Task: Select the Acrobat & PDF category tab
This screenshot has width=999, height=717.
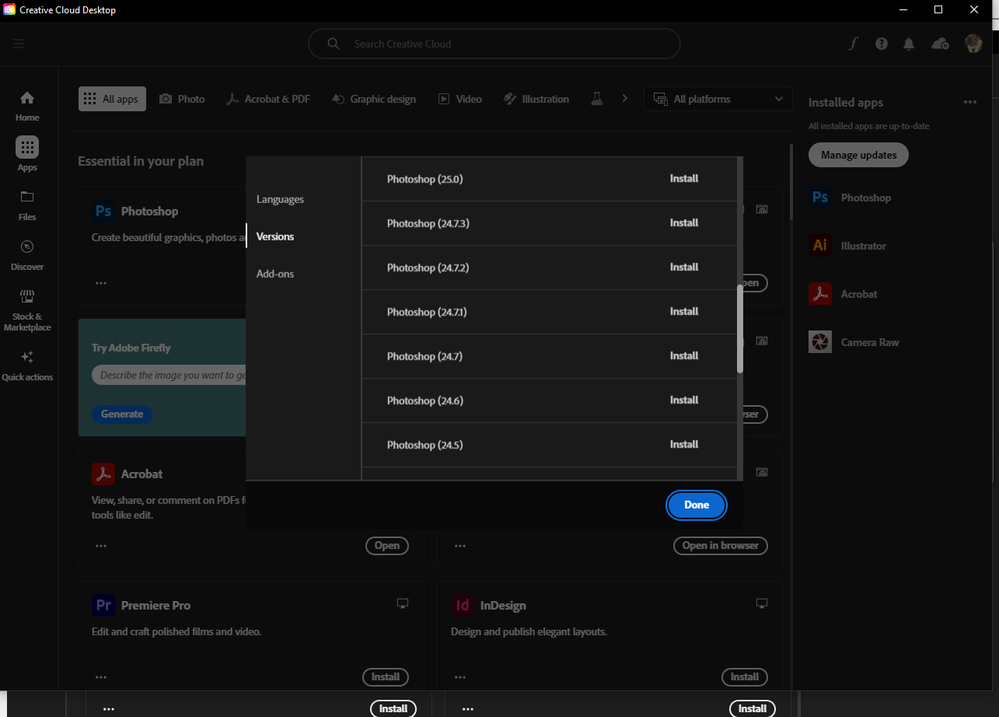Action: point(268,99)
